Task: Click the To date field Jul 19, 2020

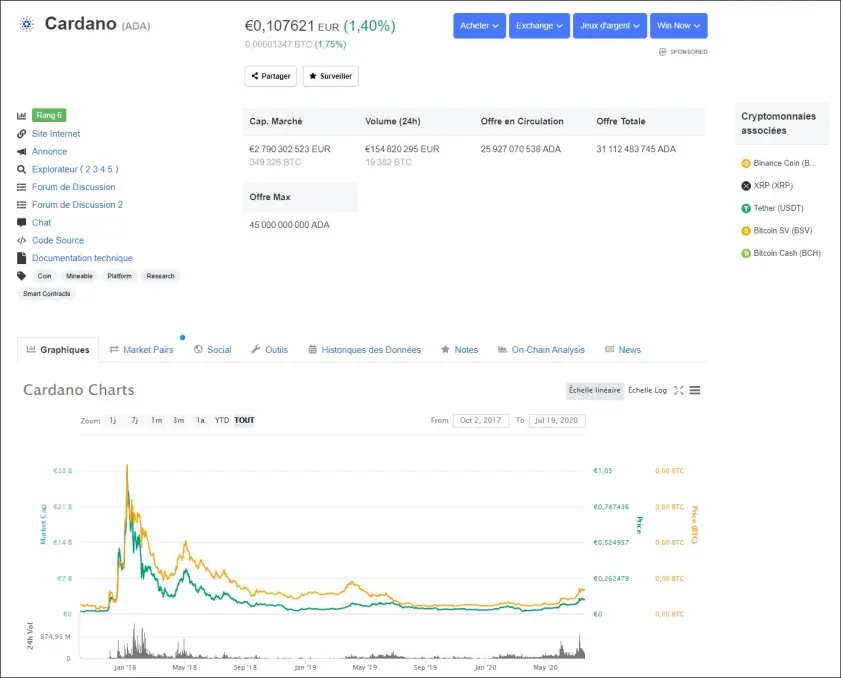Action: tap(557, 421)
